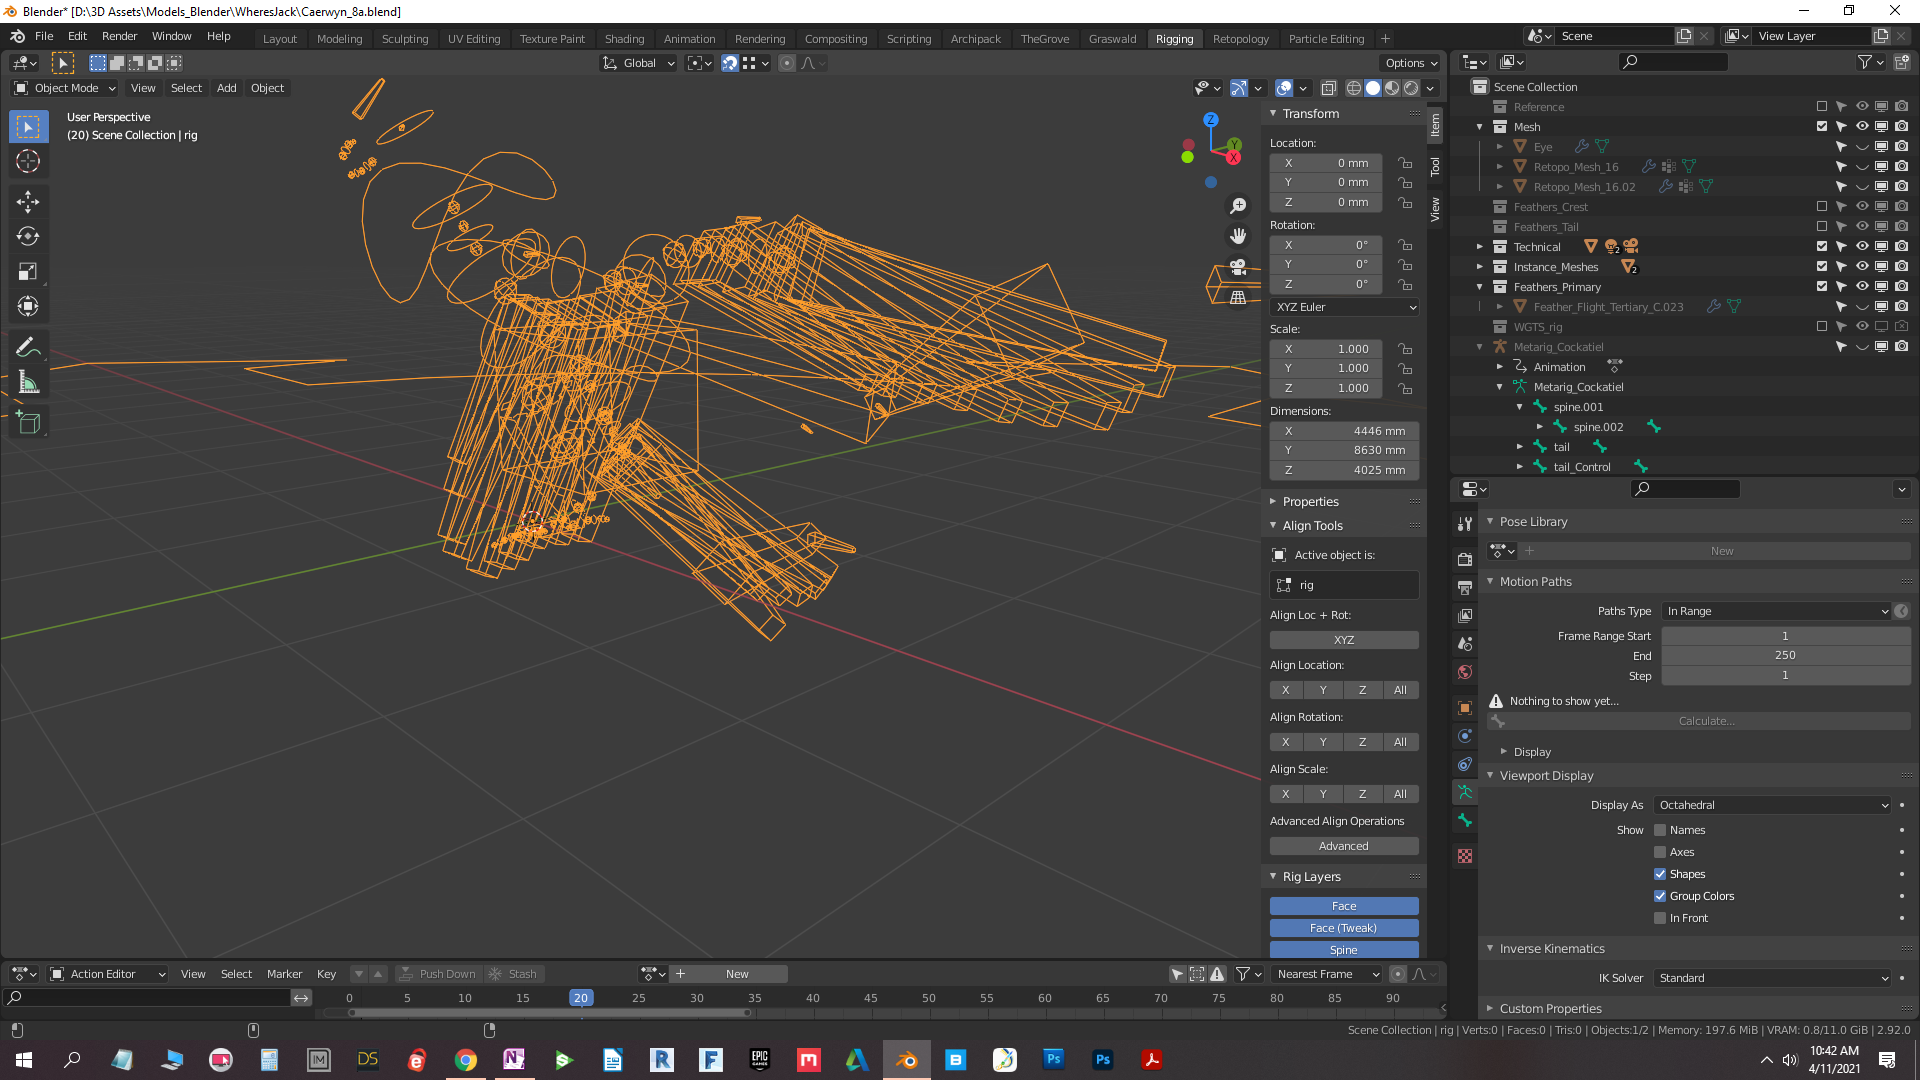Open the Object menu in viewport header
Screen dimensions: 1920x1080
(x=267, y=88)
